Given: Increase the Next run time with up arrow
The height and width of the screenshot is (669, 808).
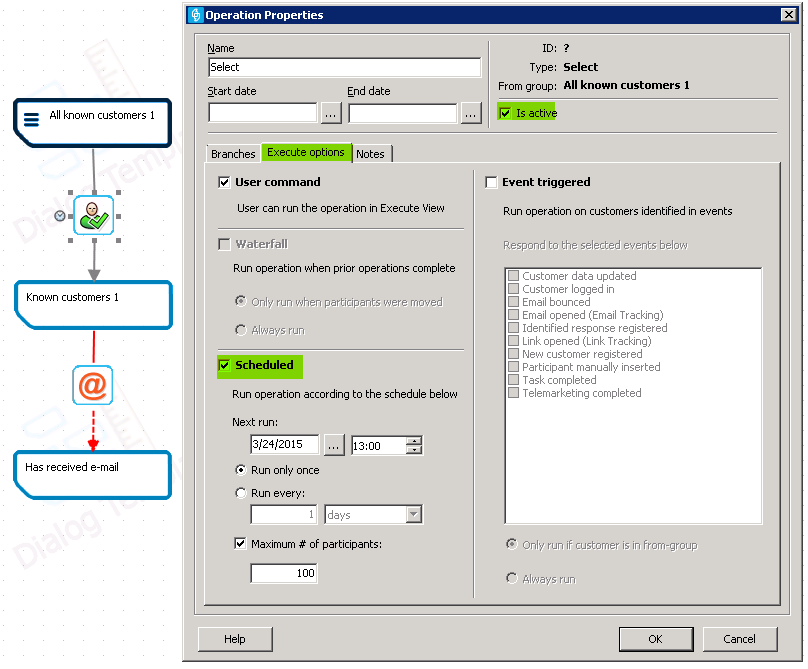Looking at the screenshot, I should pos(414,441).
